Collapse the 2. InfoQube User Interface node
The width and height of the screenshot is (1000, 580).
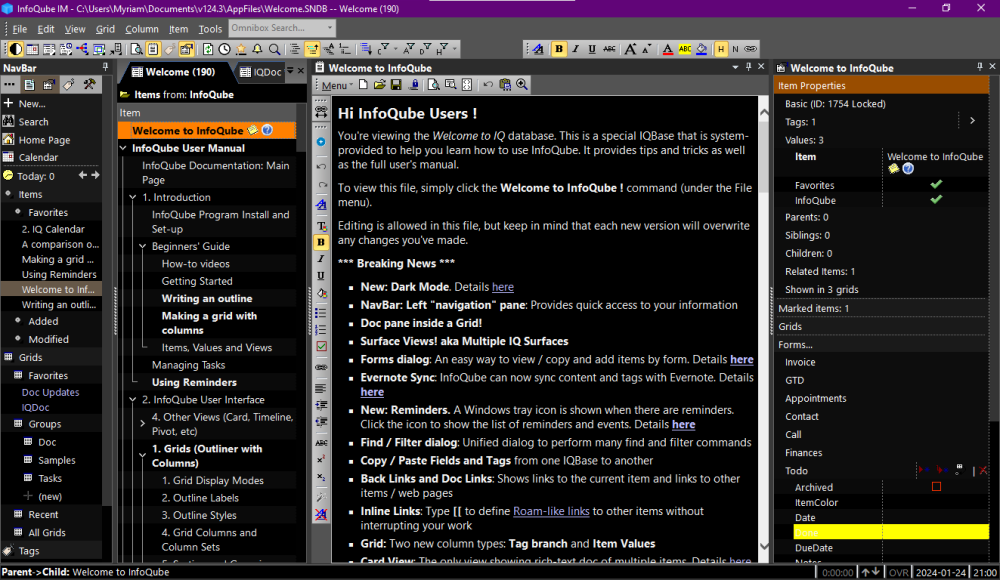click(x=133, y=400)
